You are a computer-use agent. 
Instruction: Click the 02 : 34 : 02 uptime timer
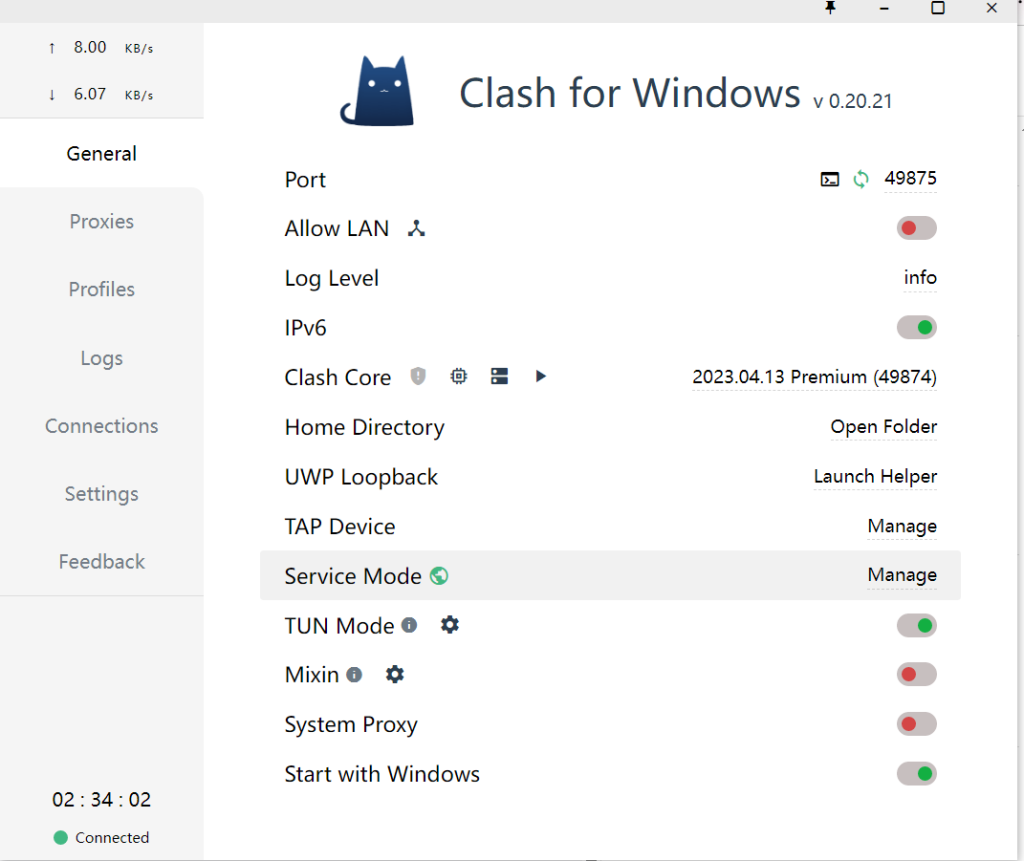pyautogui.click(x=102, y=800)
